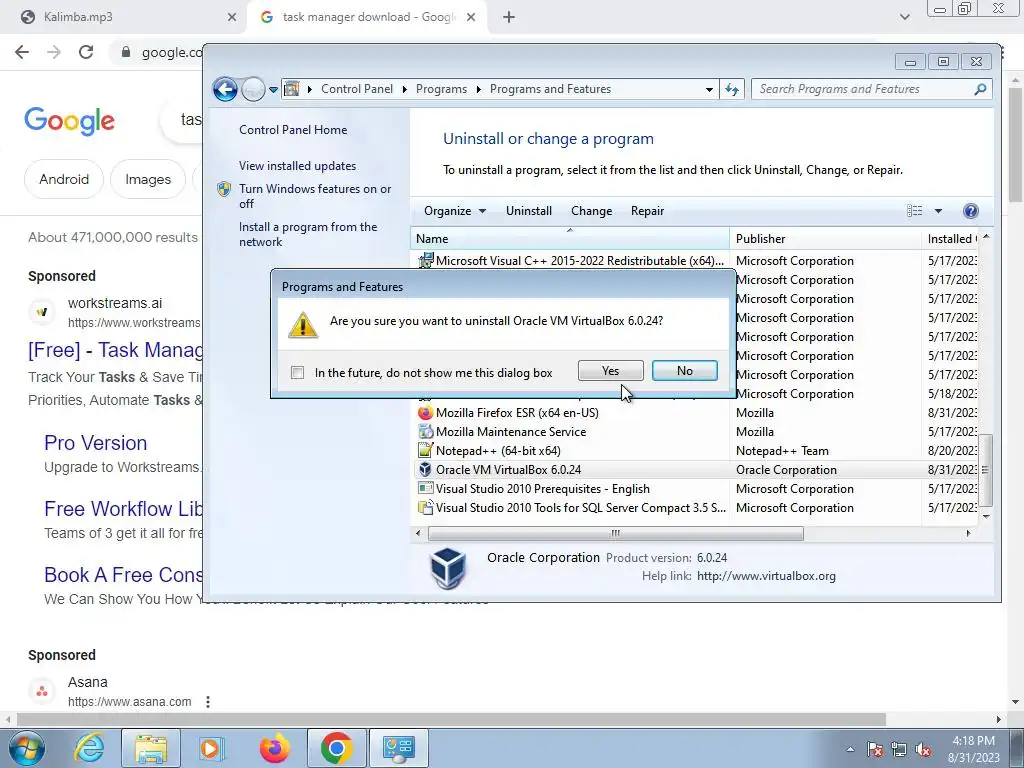Open more view options dropdown arrow
1024x768 pixels.
[938, 211]
